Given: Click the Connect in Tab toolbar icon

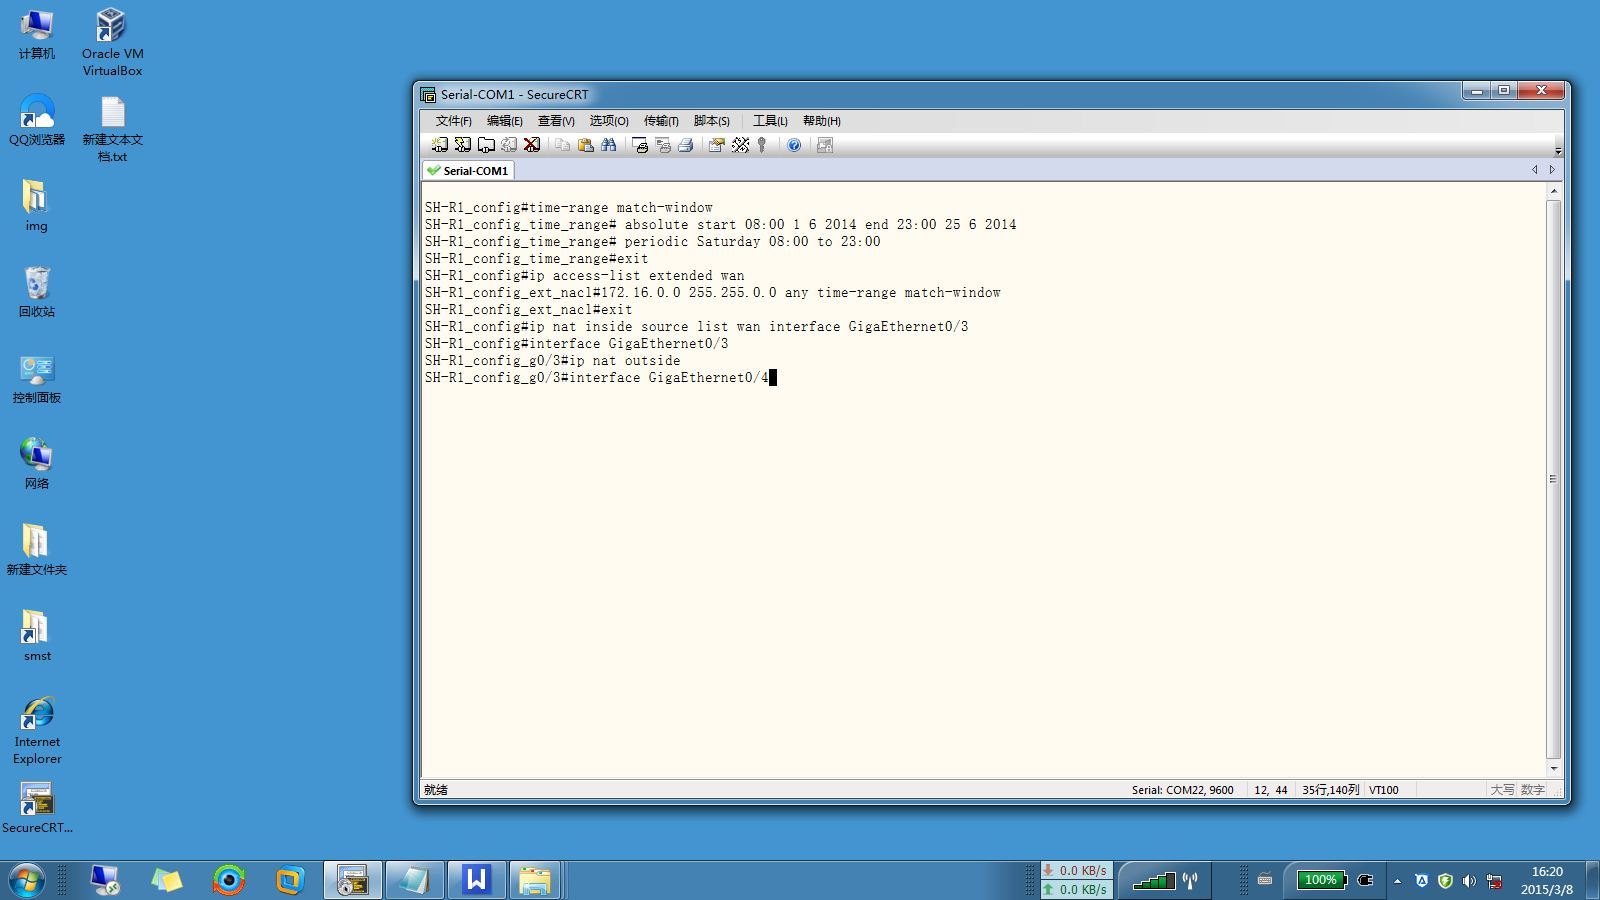Looking at the screenshot, I should point(486,145).
